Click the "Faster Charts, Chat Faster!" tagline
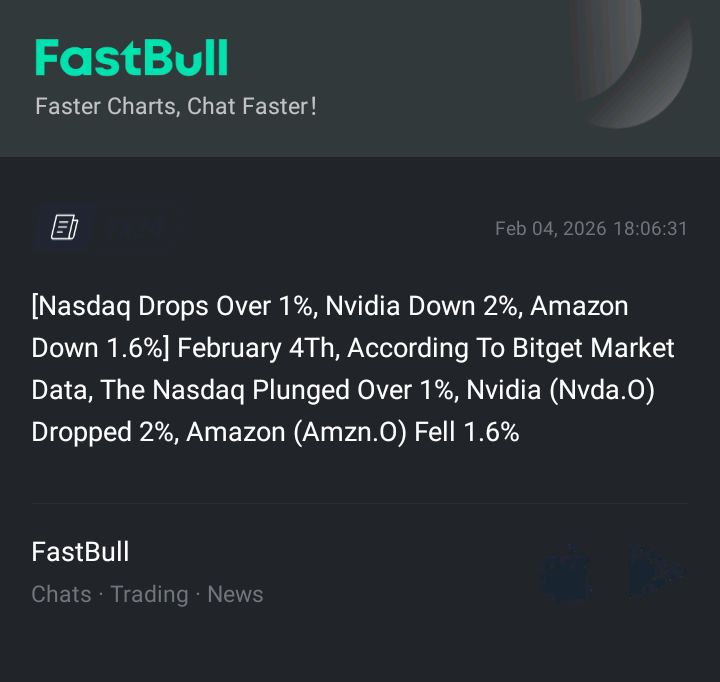720x682 pixels. pos(176,106)
